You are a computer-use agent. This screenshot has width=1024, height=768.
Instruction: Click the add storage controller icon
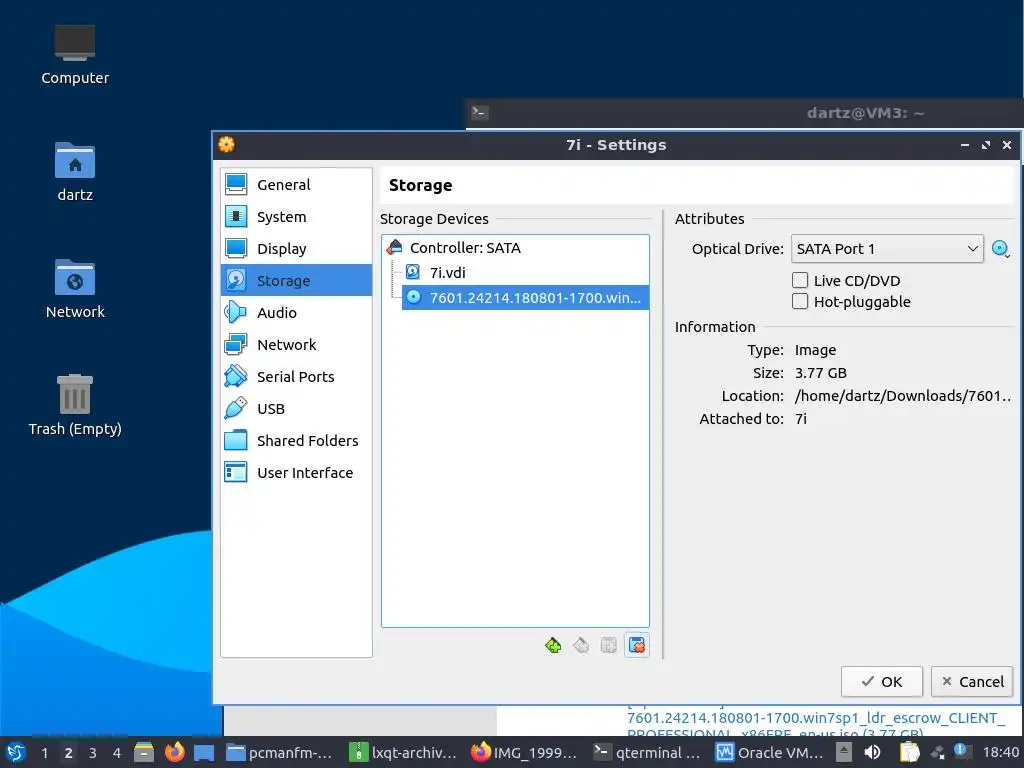click(553, 646)
